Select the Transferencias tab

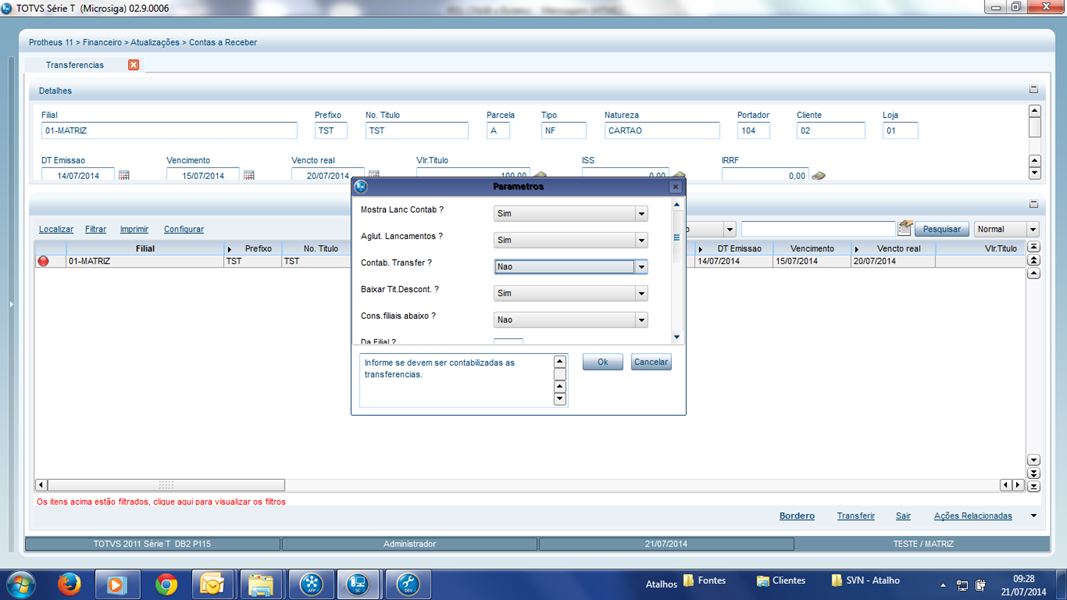tap(75, 65)
